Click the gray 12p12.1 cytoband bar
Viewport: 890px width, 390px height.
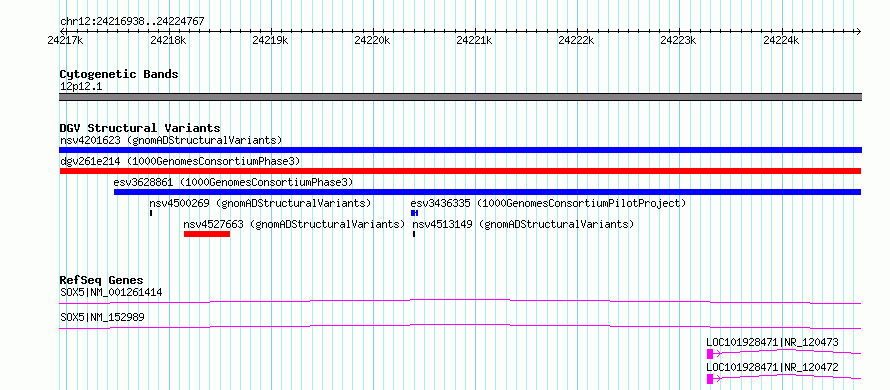pos(460,97)
